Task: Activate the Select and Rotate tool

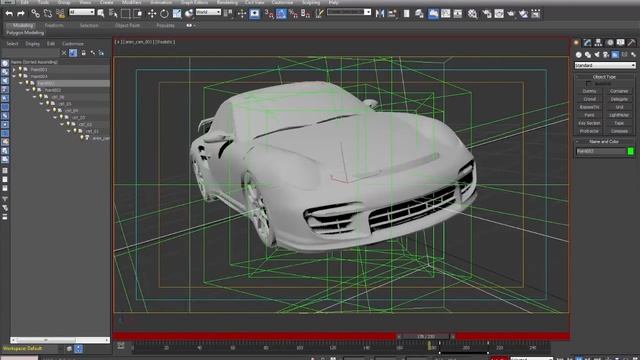Action: point(164,14)
